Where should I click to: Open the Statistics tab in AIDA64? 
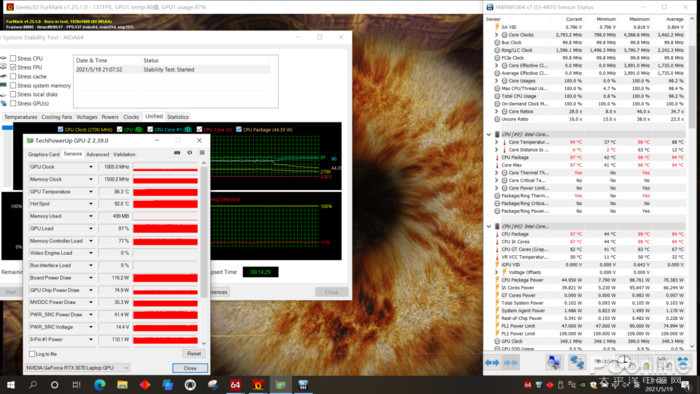(178, 117)
